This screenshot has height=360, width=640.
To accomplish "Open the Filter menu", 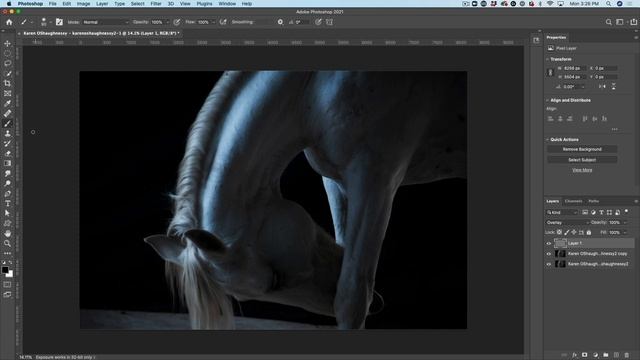I will (x=156, y=4).
